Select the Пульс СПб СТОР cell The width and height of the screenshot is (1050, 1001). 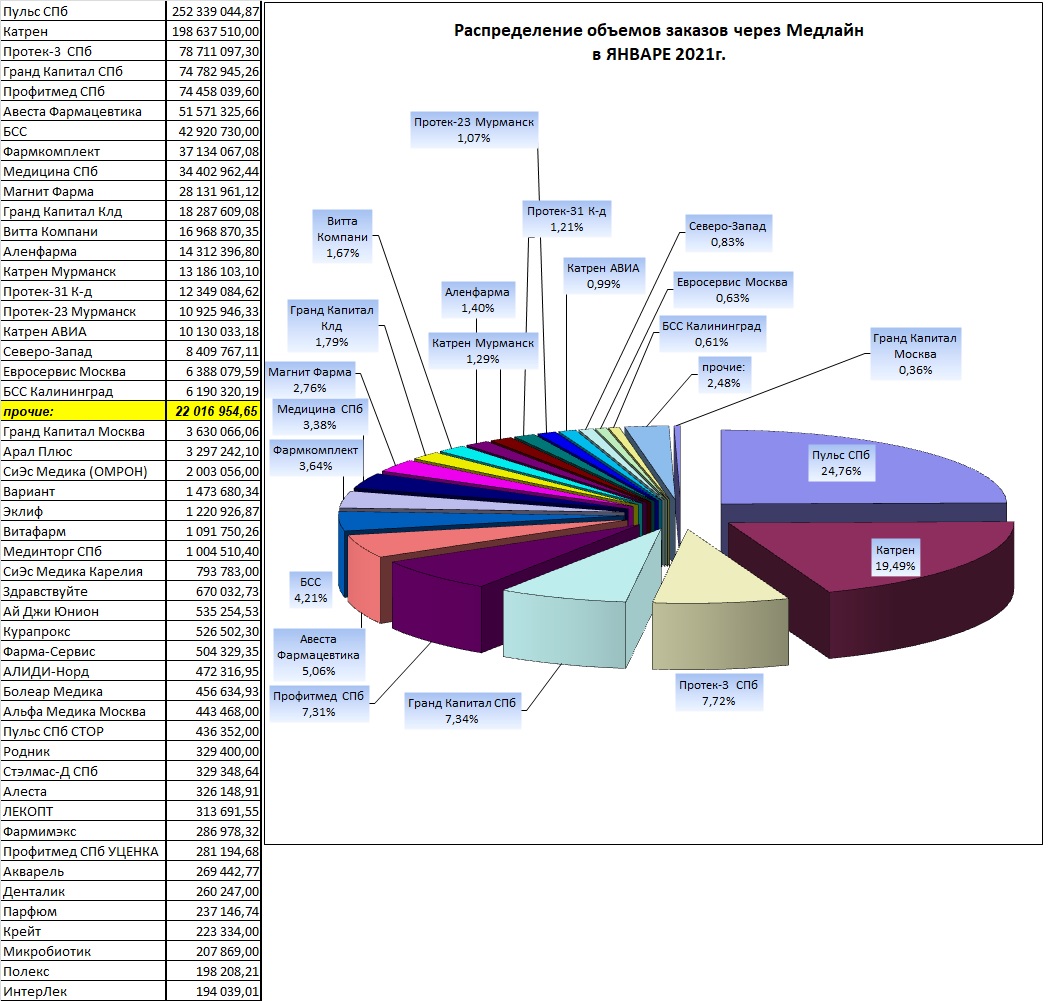pos(83,732)
